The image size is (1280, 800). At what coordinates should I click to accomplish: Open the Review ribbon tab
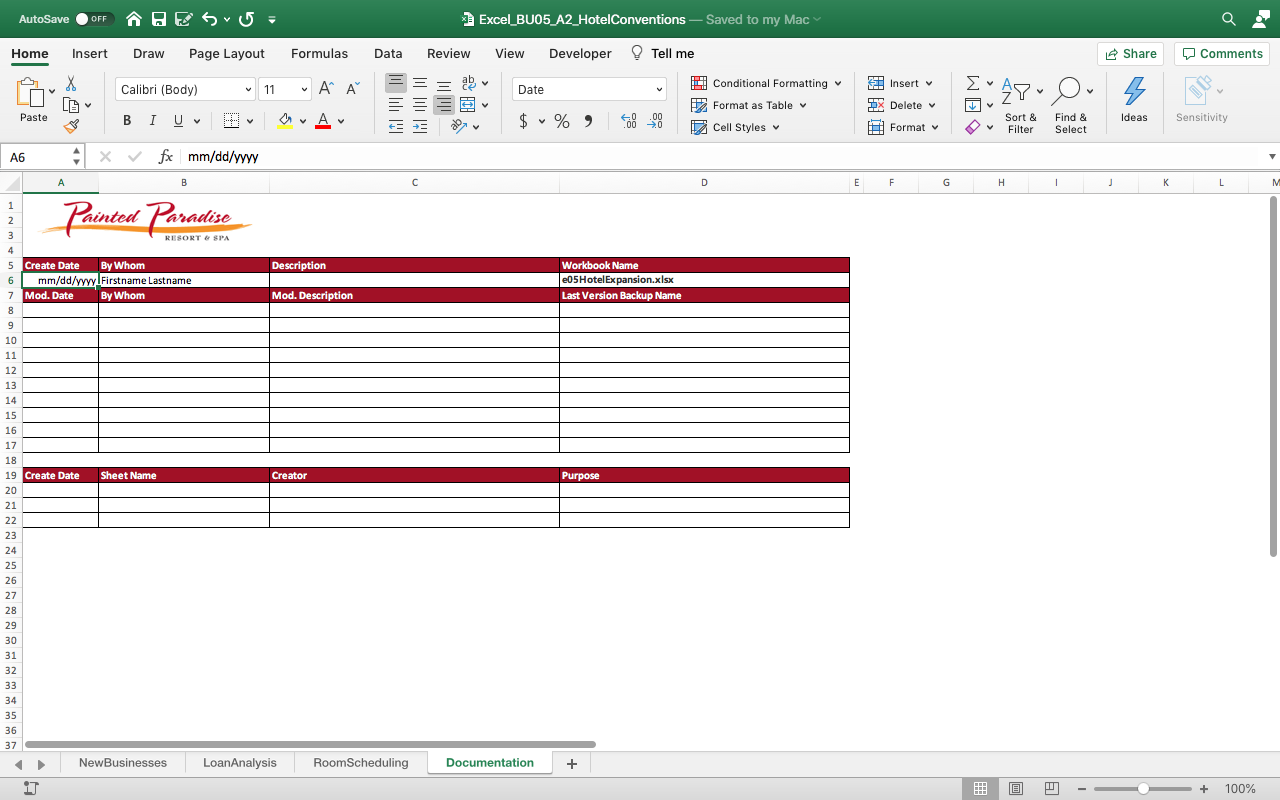pos(449,54)
